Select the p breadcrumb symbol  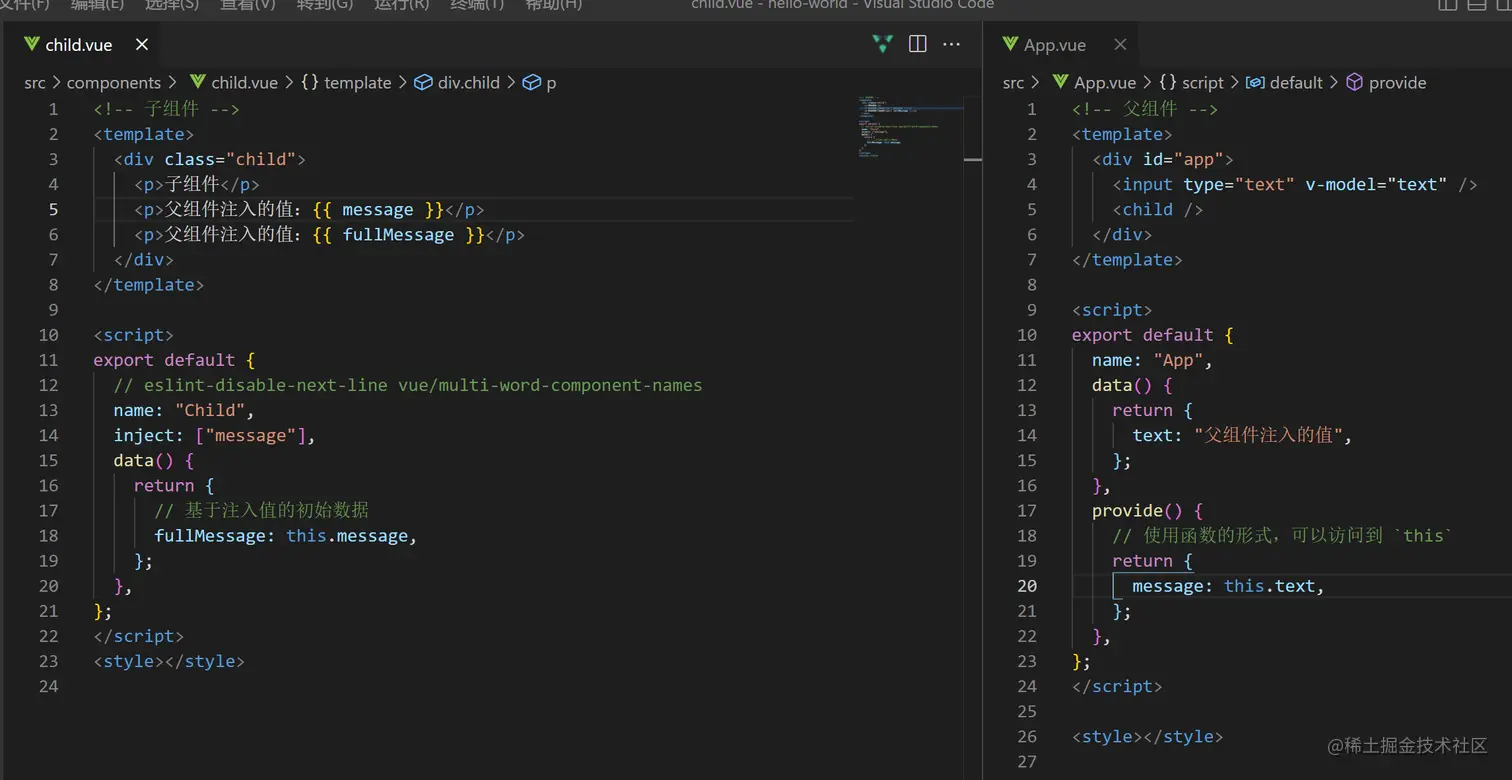[x=540, y=83]
